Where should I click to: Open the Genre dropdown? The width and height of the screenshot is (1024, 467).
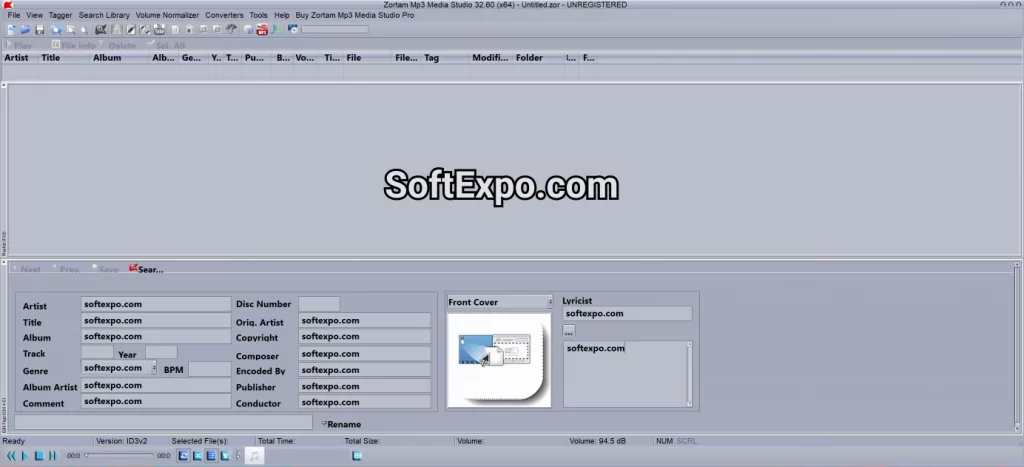[x=153, y=368]
